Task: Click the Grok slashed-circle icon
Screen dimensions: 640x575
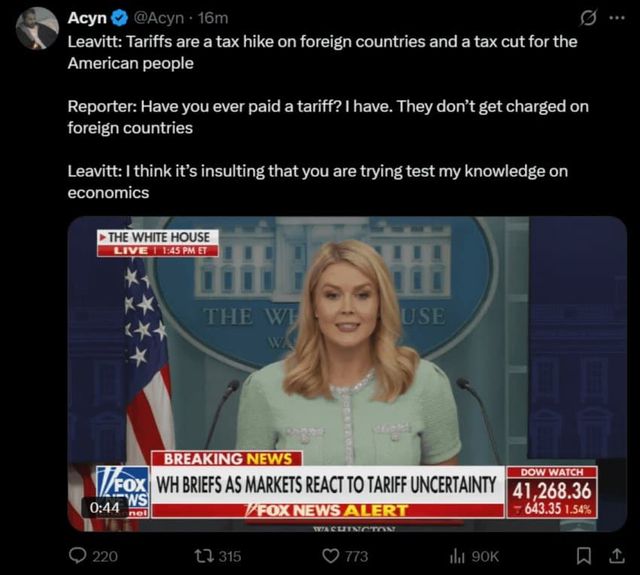Action: click(588, 18)
